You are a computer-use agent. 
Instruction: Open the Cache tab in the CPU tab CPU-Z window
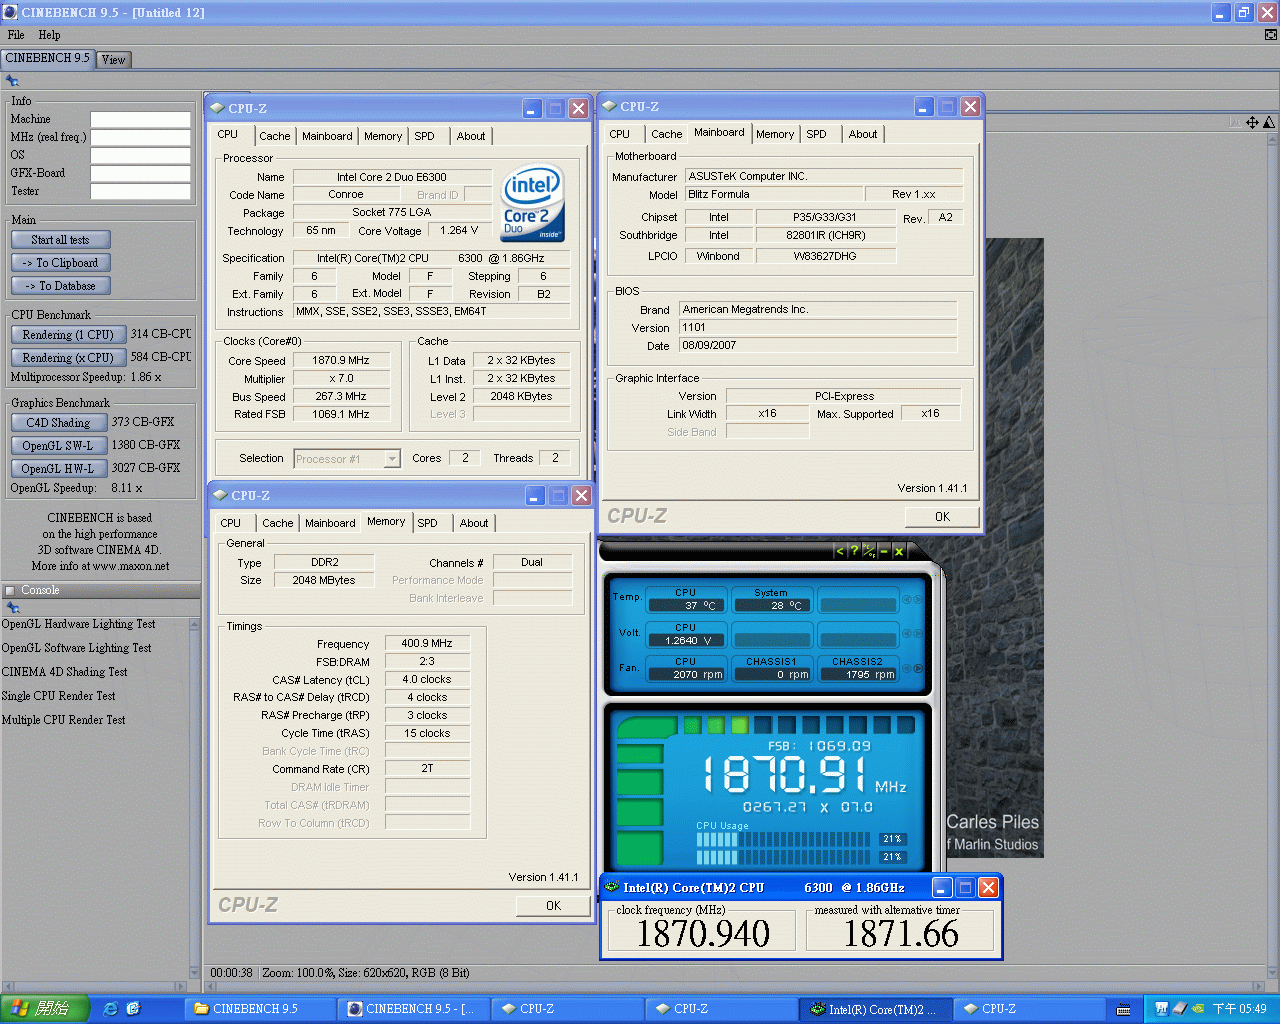(275, 136)
